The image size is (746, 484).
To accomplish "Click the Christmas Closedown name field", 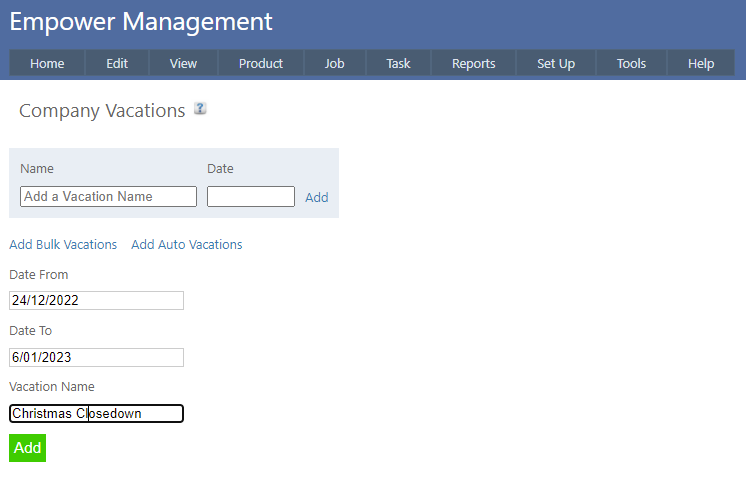I will point(96,413).
